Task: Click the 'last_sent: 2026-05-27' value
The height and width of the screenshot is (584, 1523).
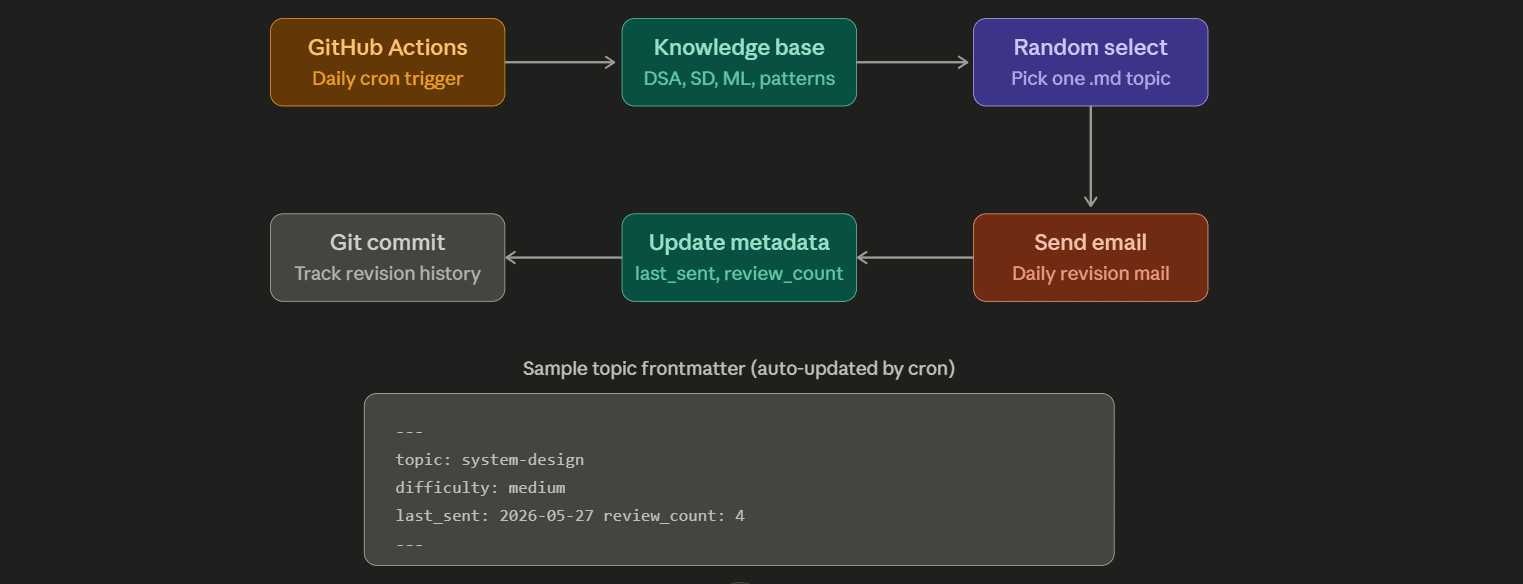Action: 495,516
